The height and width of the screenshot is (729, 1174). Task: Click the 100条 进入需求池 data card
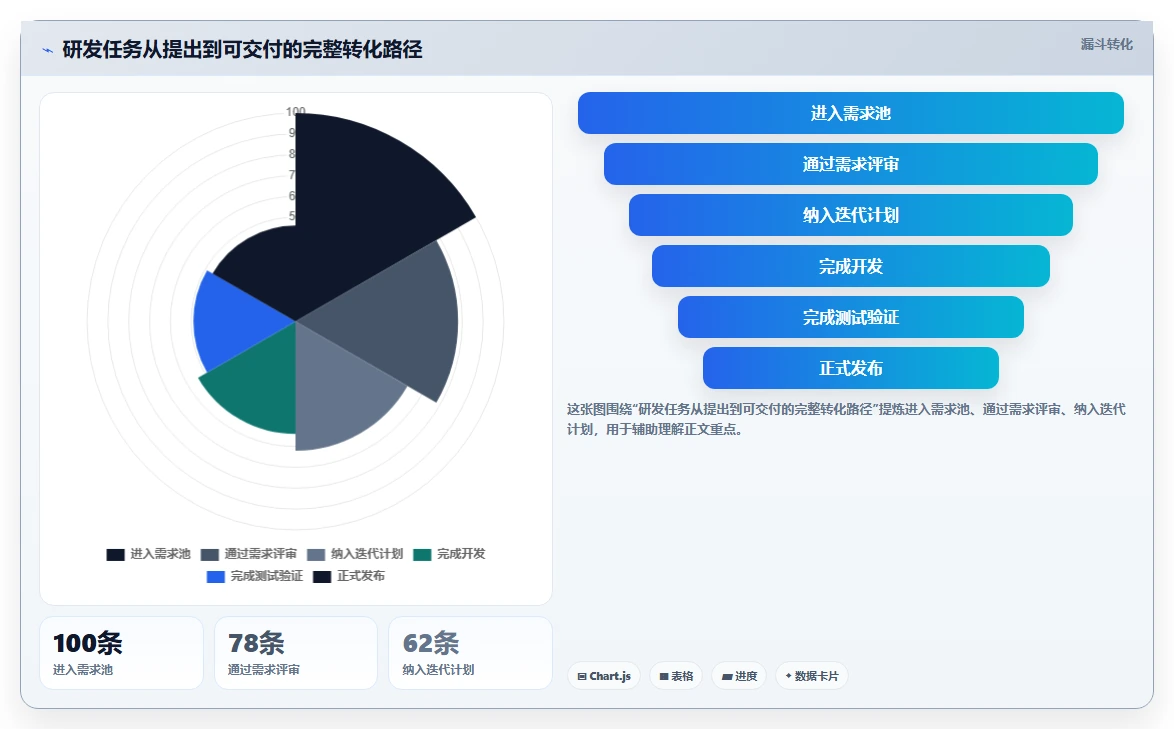pyautogui.click(x=121, y=653)
